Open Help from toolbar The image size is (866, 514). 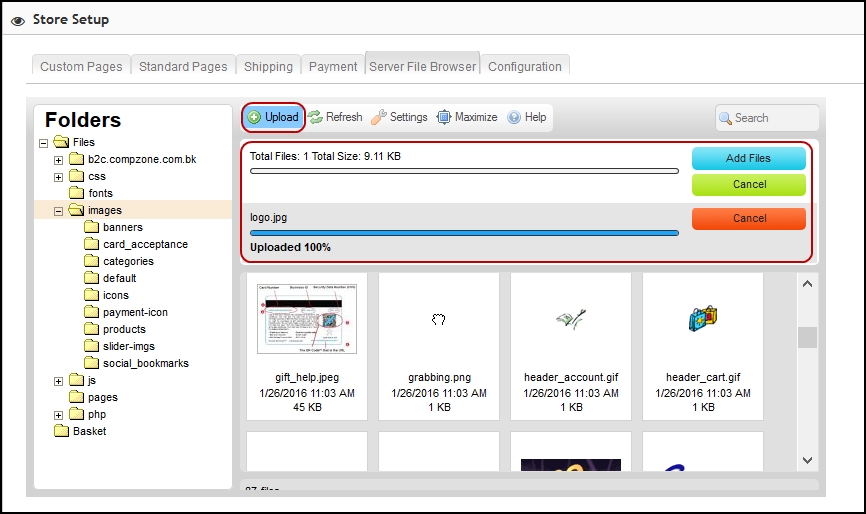(527, 117)
